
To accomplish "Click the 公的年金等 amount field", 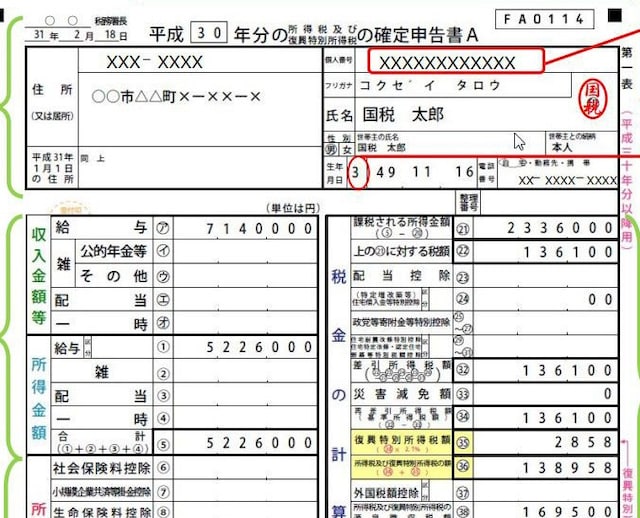I will [245, 251].
